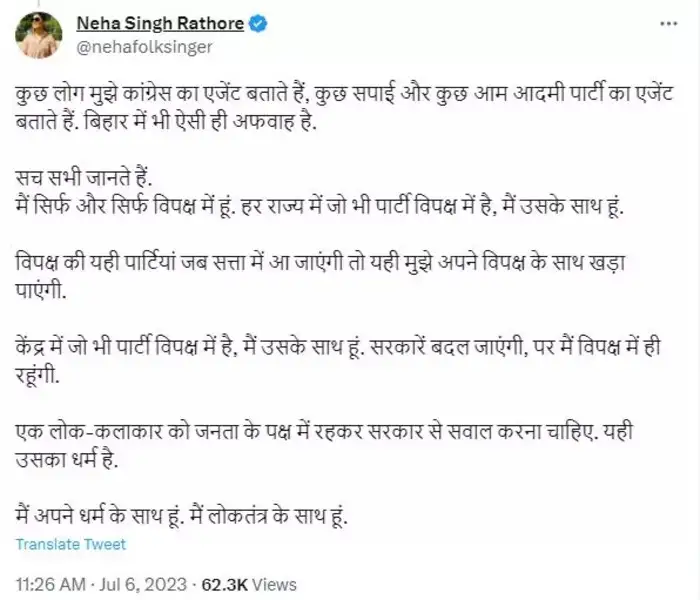Click the single word line 'पाएंगी.'
This screenshot has width=700, height=600.
41,291
